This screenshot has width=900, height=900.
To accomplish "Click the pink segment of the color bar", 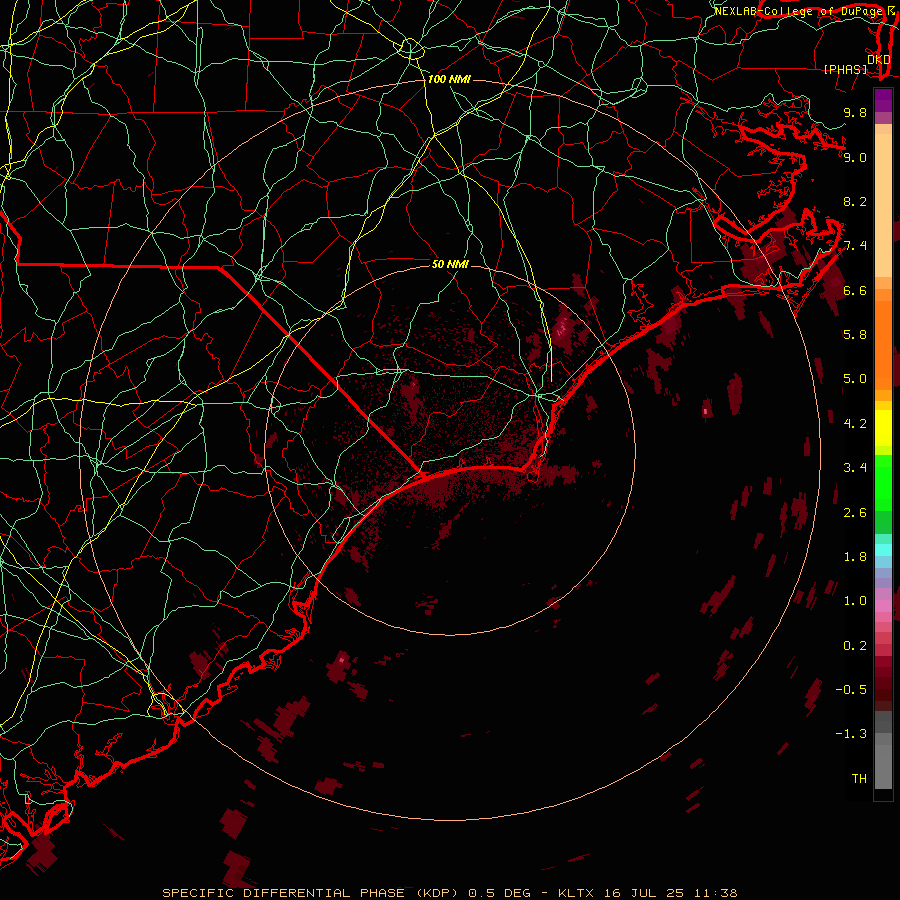I will click(x=883, y=606).
